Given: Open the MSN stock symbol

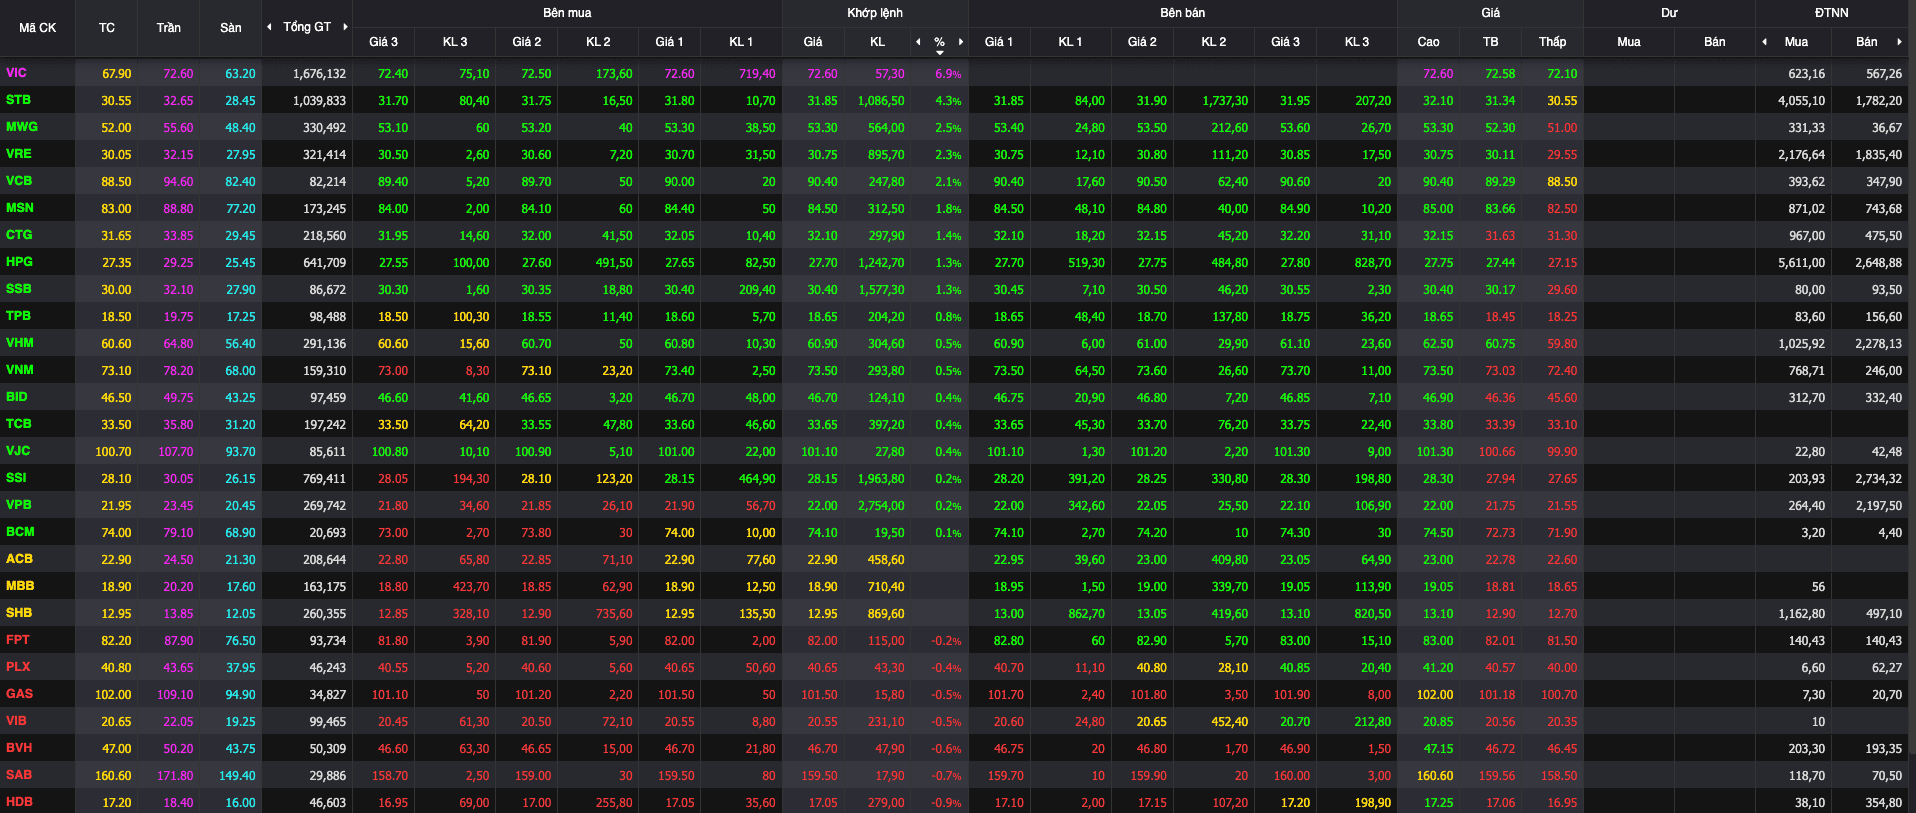Looking at the screenshot, I should [x=19, y=208].
